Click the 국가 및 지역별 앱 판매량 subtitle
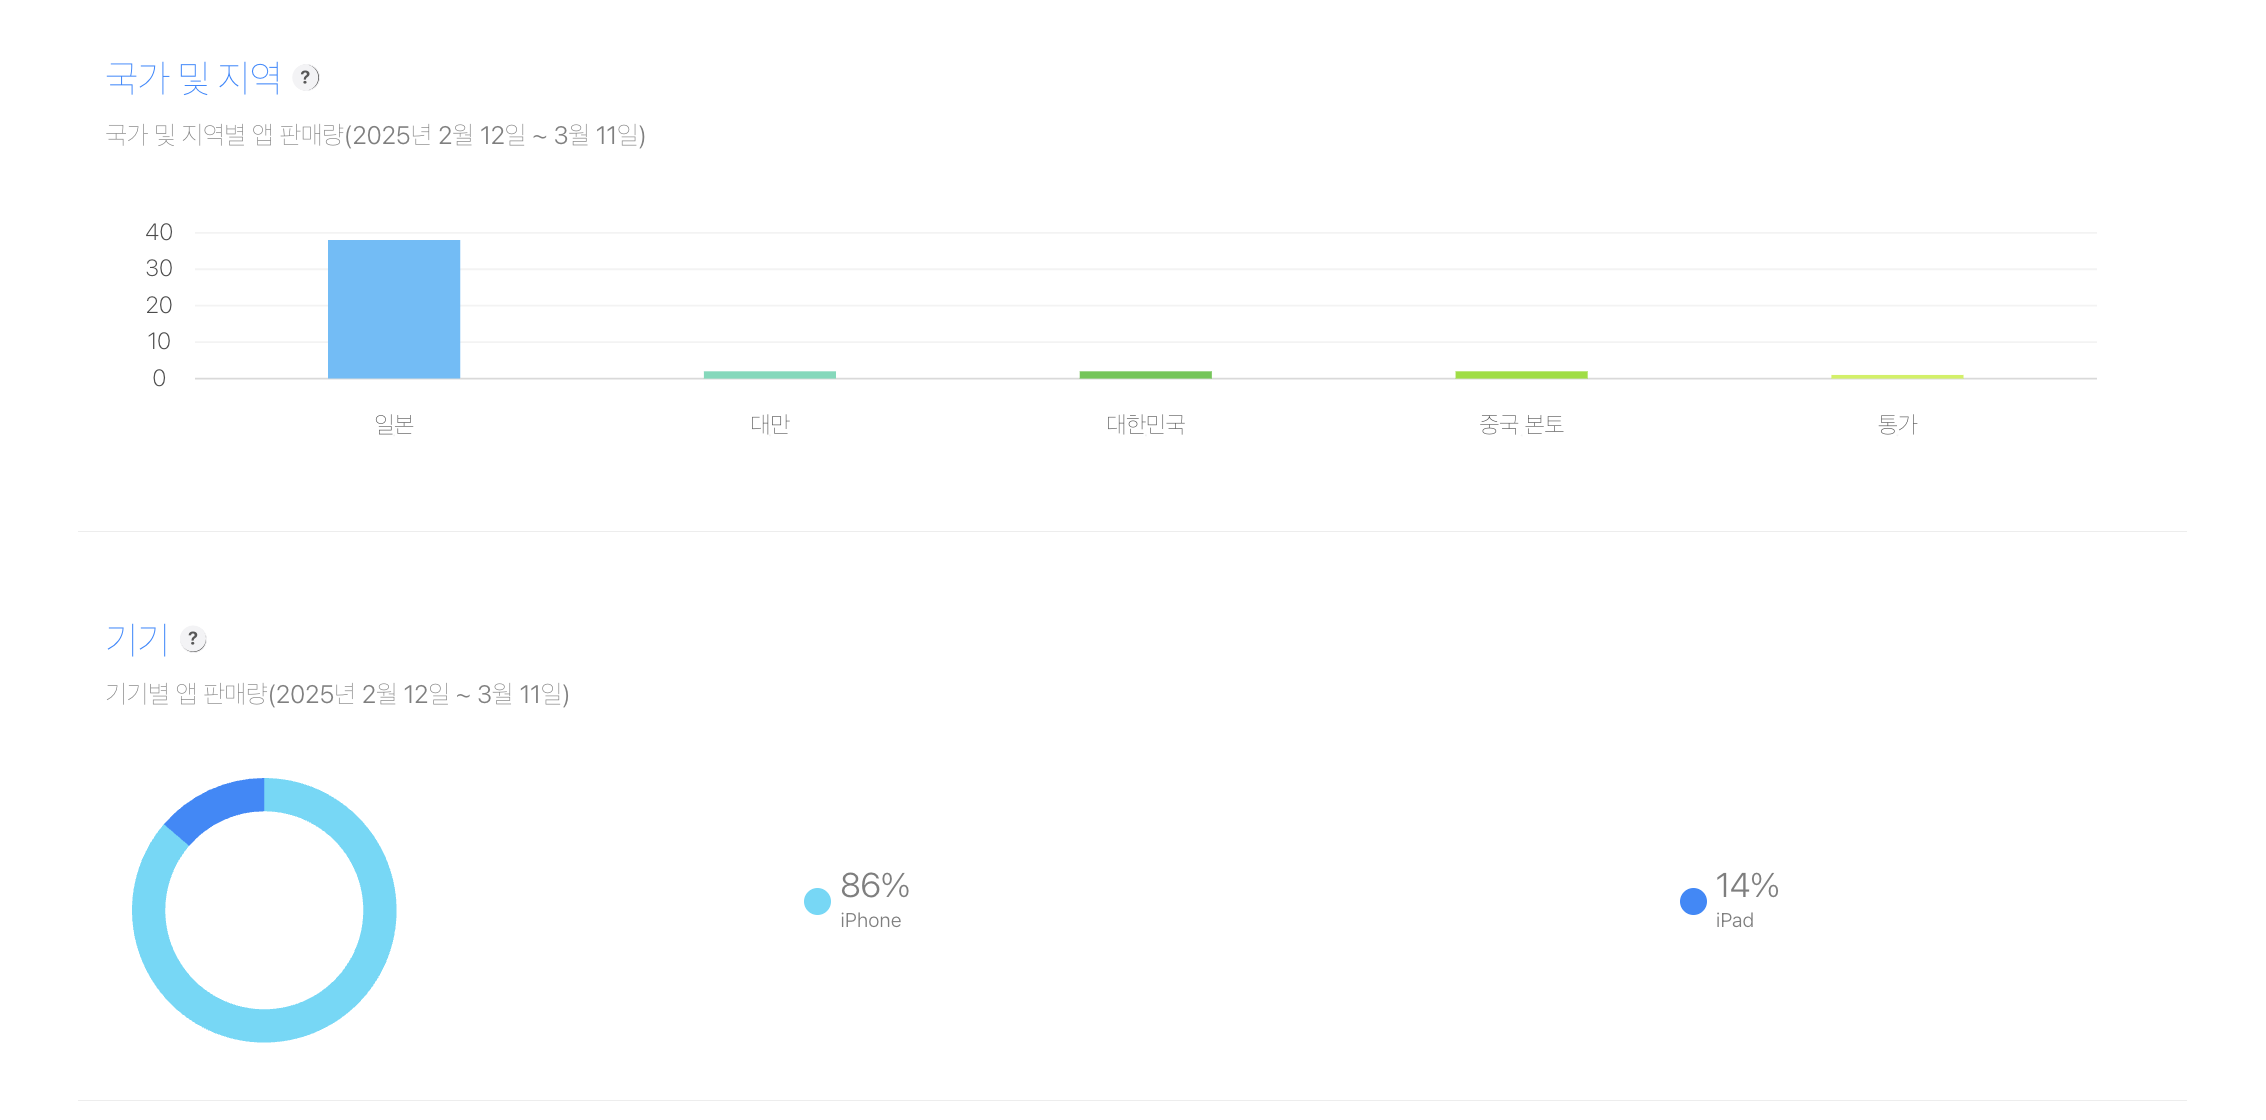The image size is (2266, 1120). point(376,135)
